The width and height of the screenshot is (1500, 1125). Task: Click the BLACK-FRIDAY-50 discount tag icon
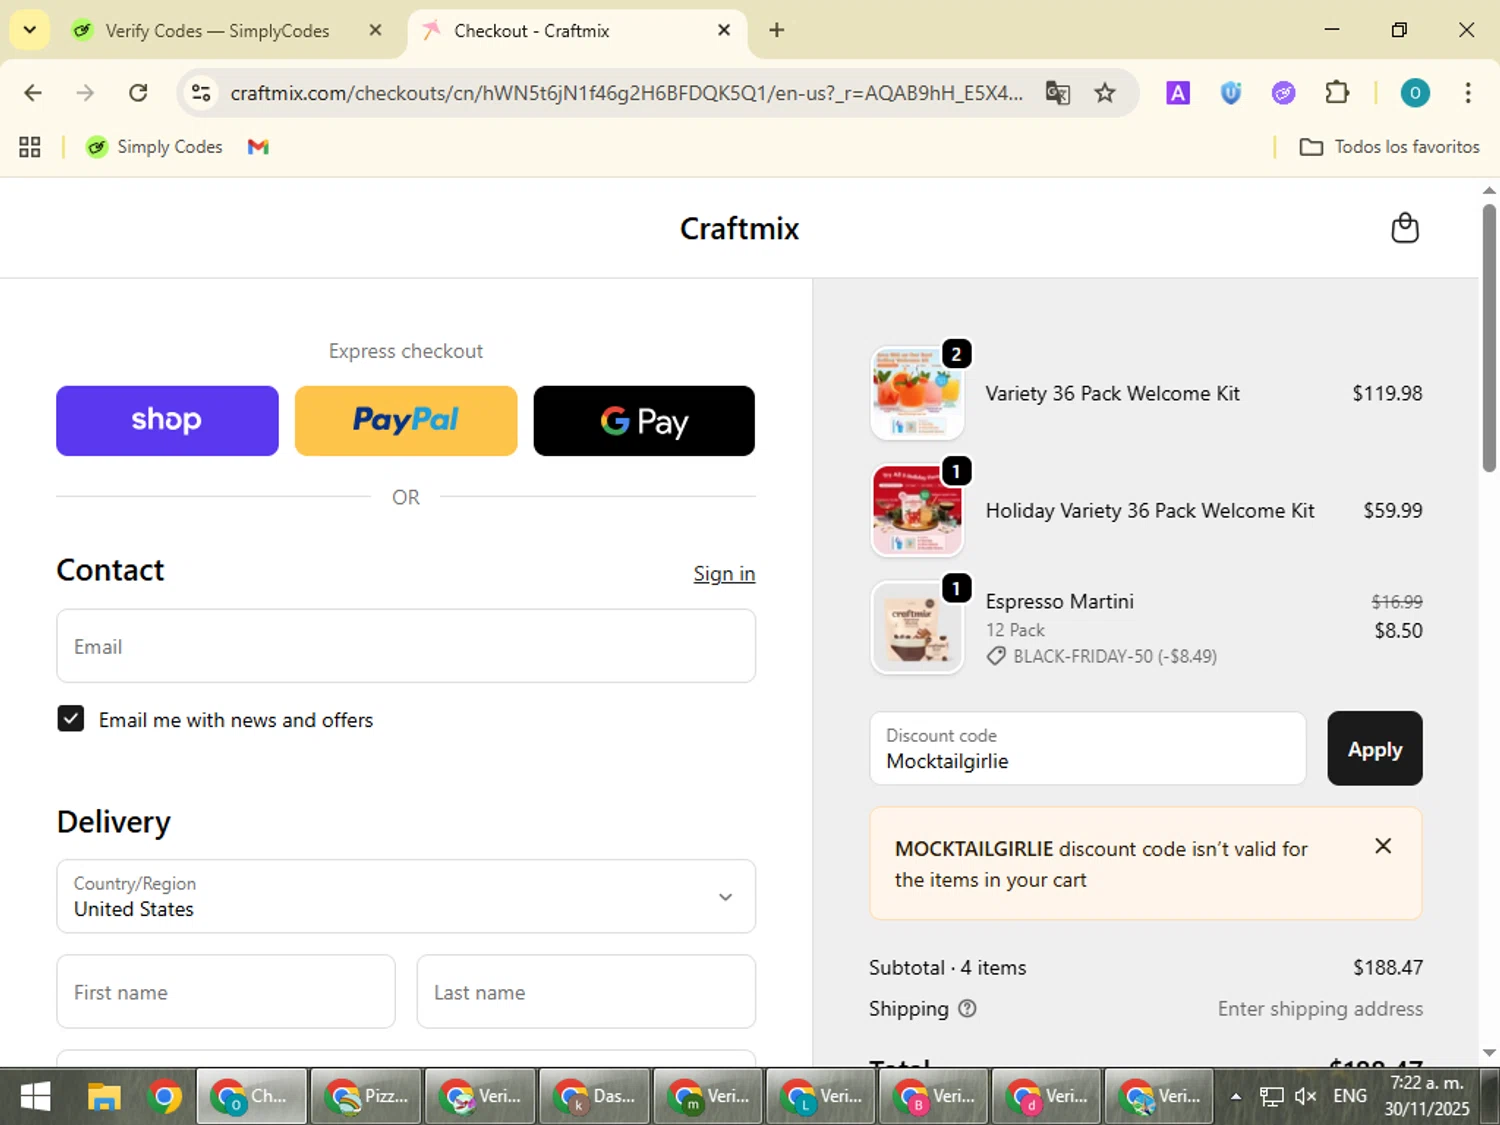coord(996,656)
